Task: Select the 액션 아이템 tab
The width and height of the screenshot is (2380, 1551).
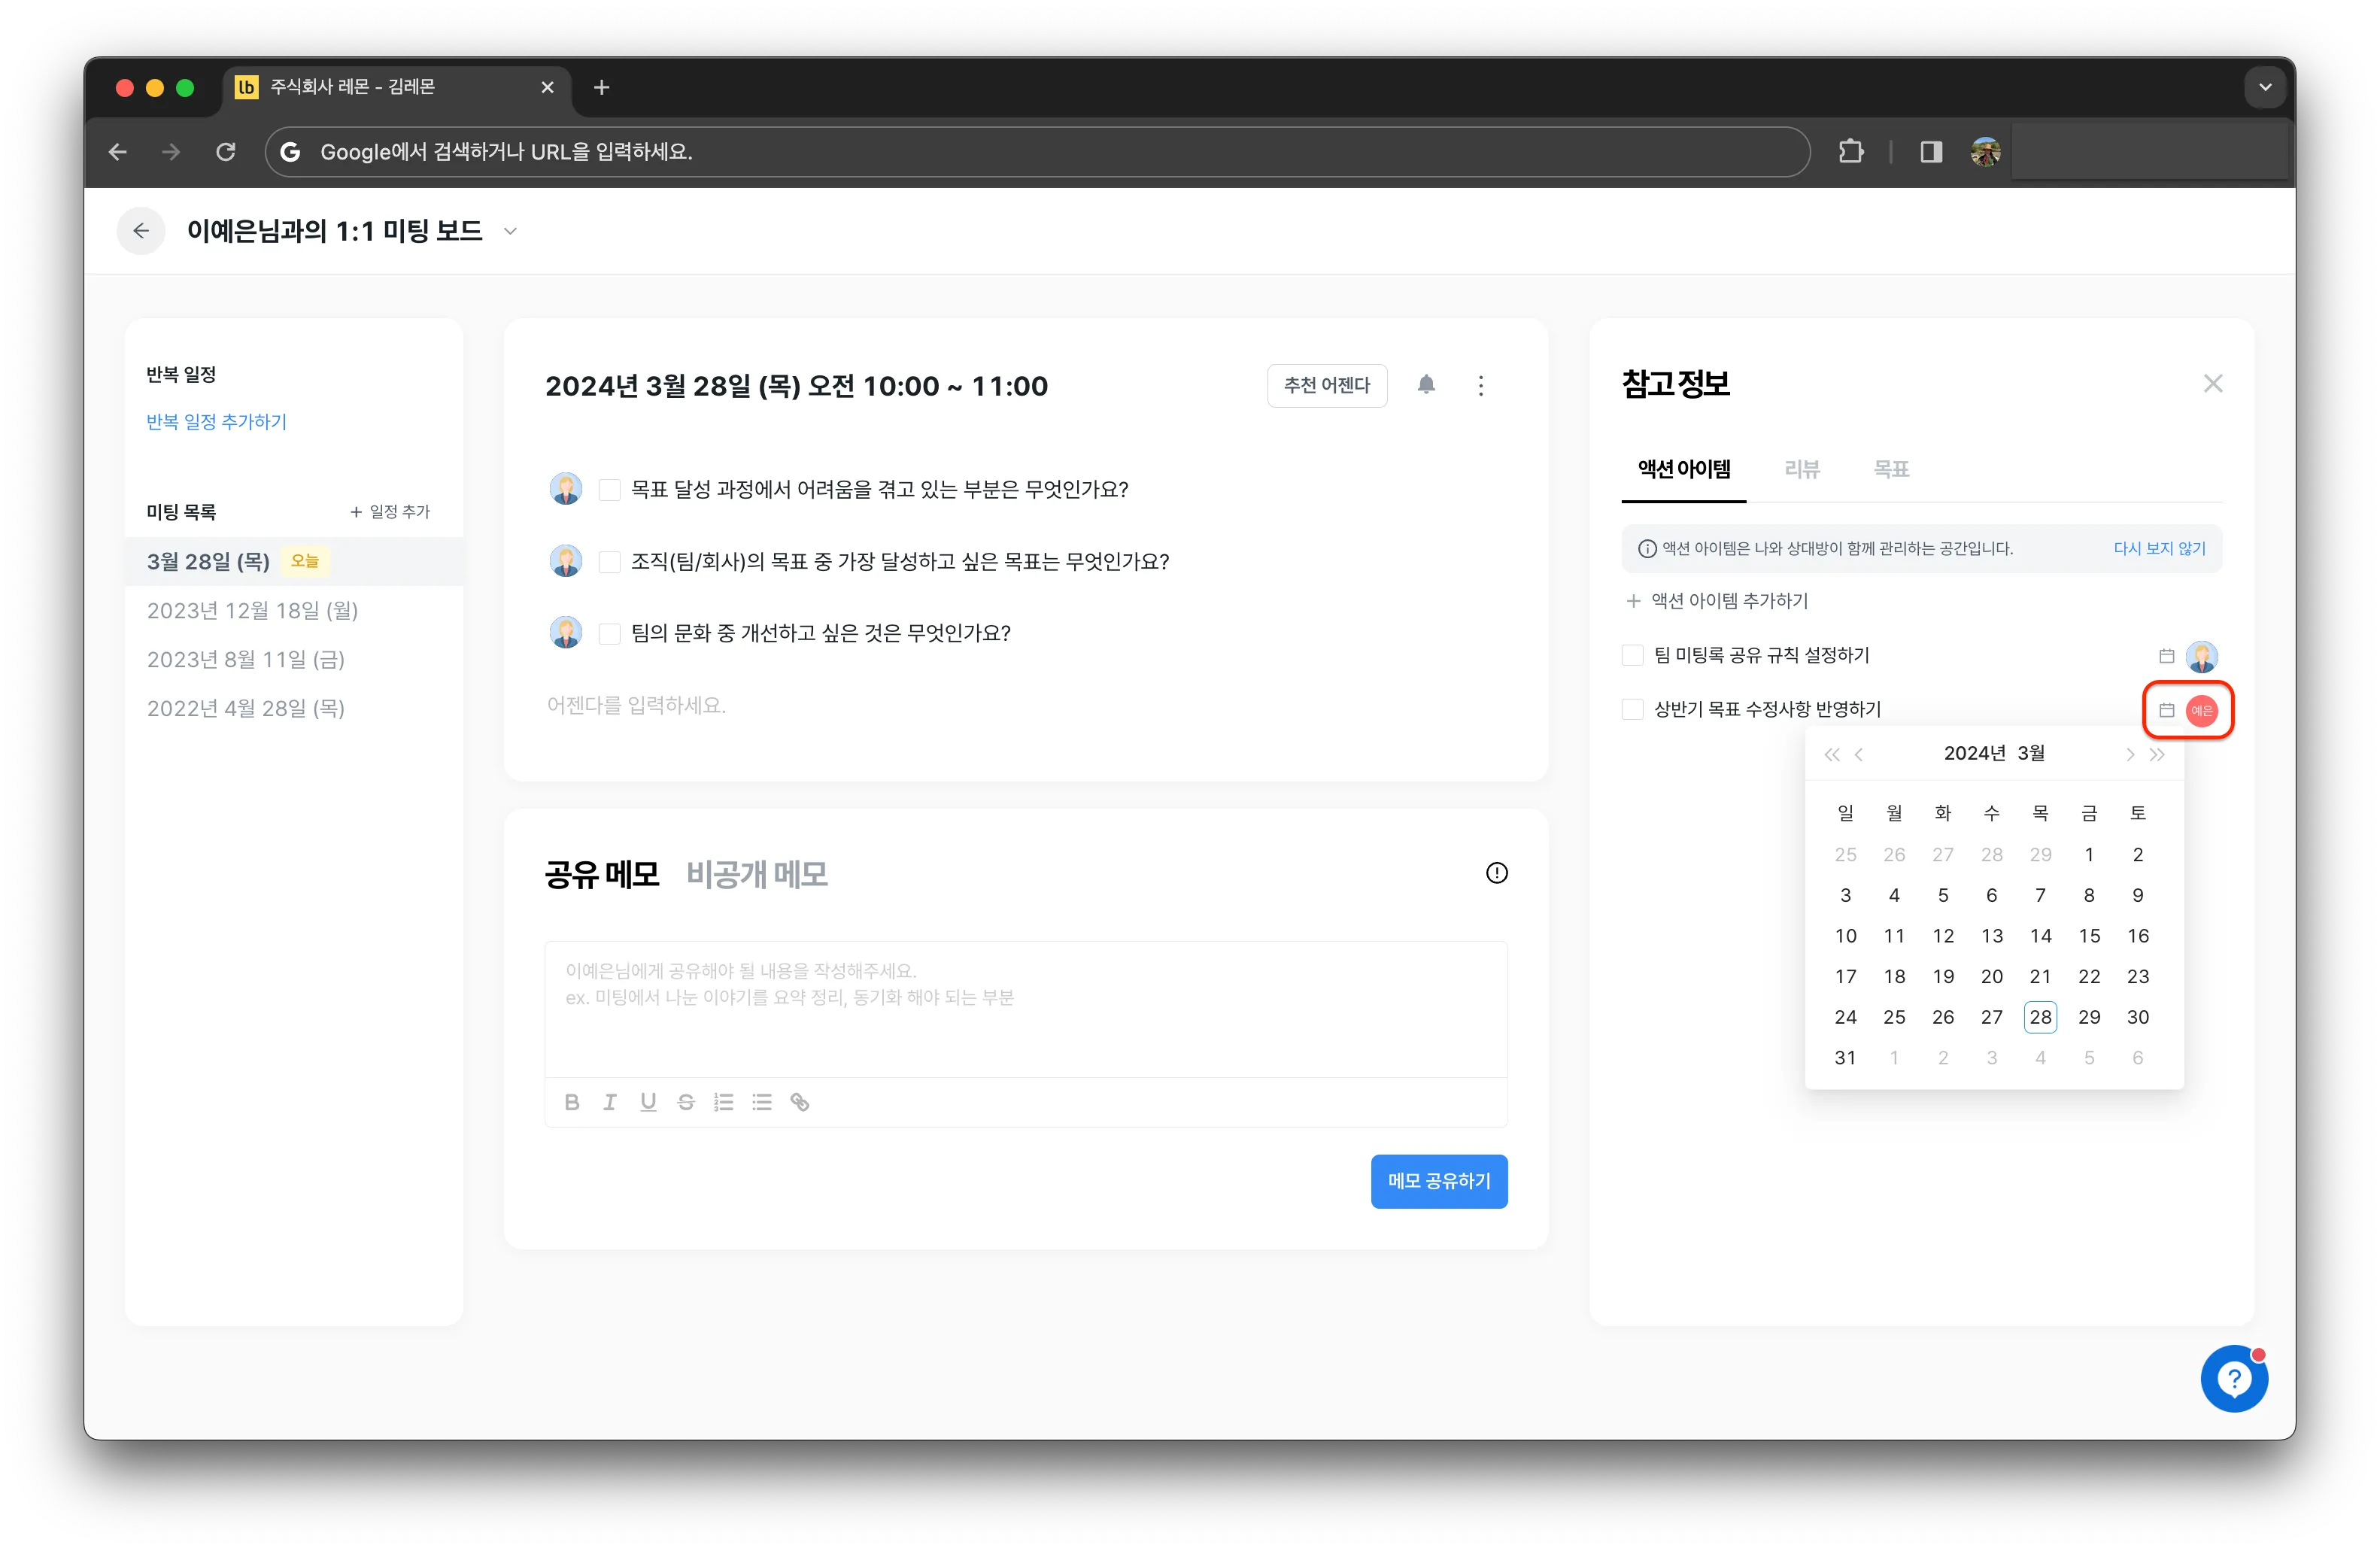Action: (x=1684, y=469)
